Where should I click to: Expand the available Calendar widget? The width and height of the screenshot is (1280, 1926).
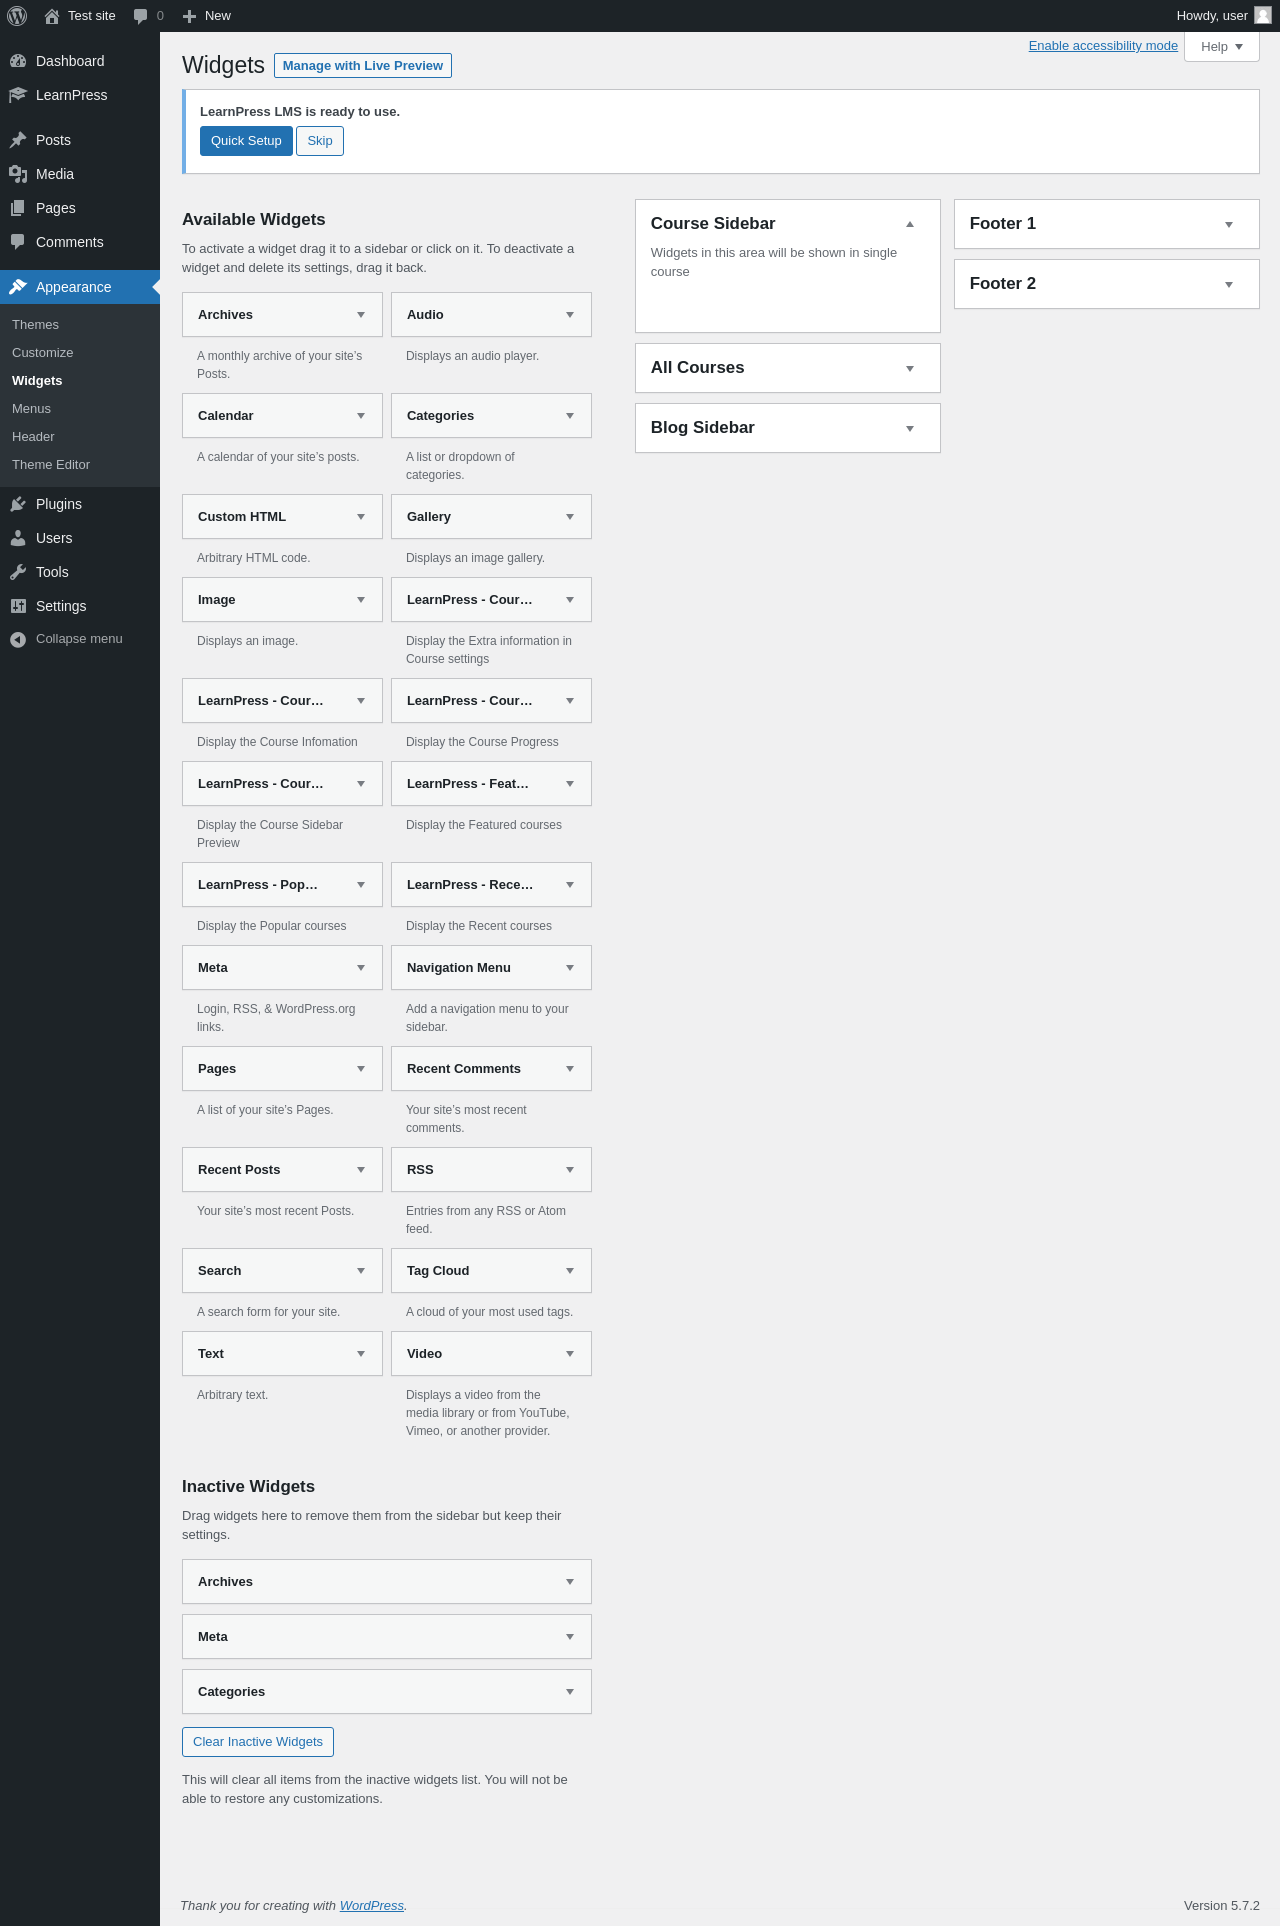click(361, 416)
